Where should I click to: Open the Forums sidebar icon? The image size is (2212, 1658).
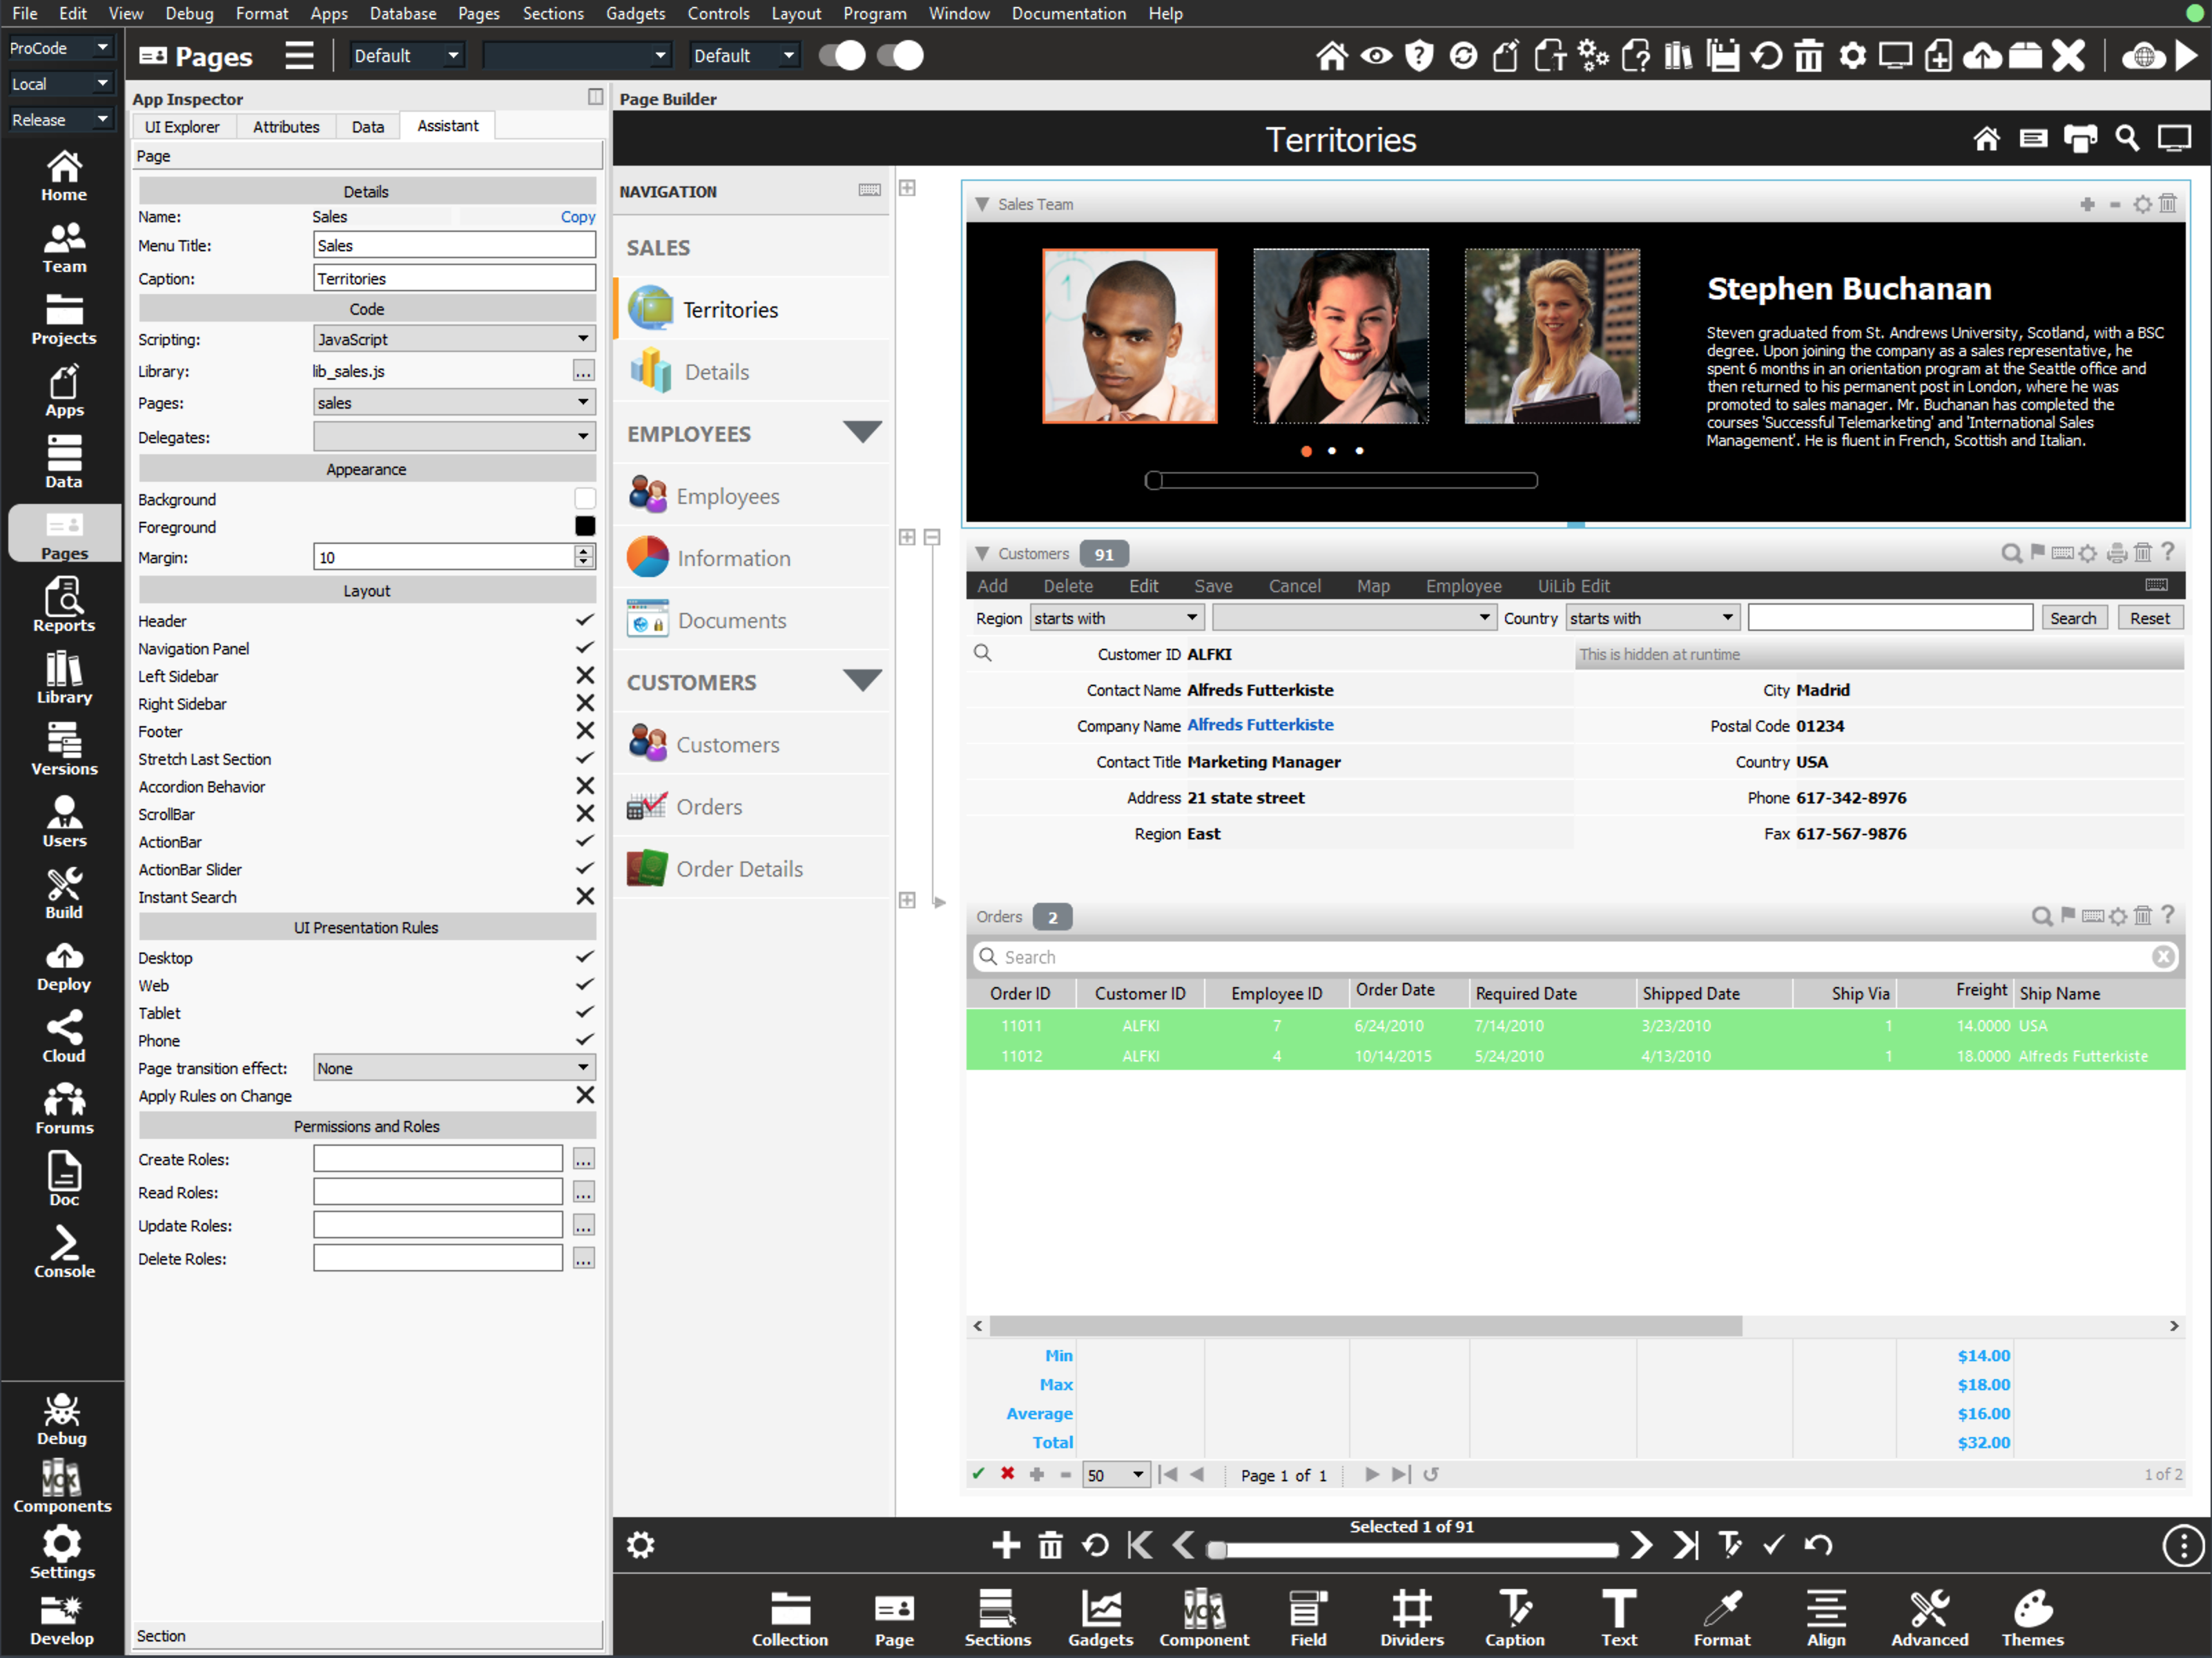pos(63,1110)
